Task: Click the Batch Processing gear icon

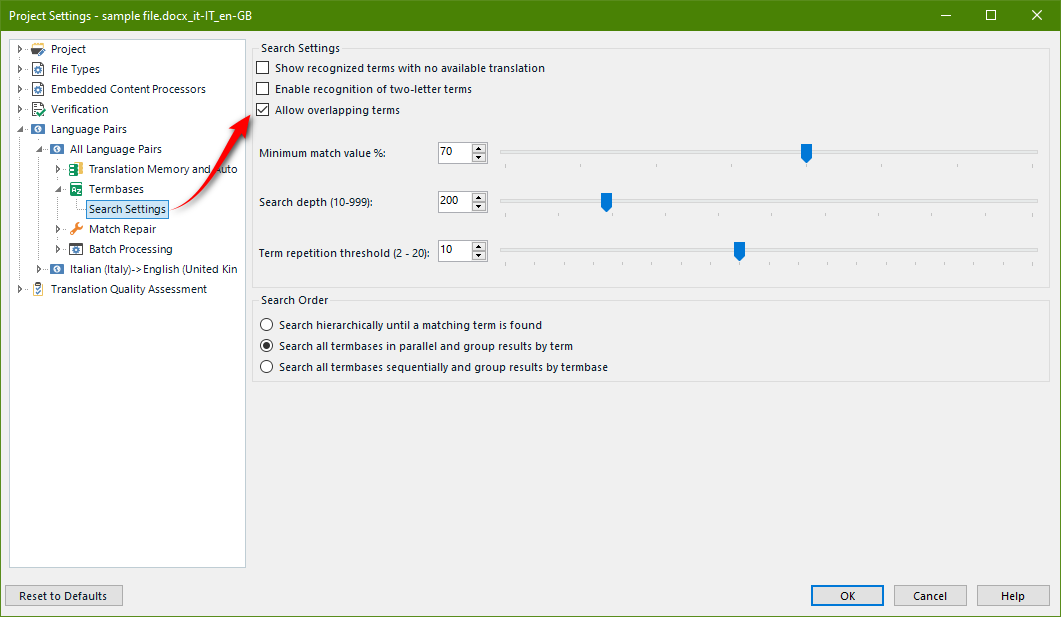Action: [76, 249]
